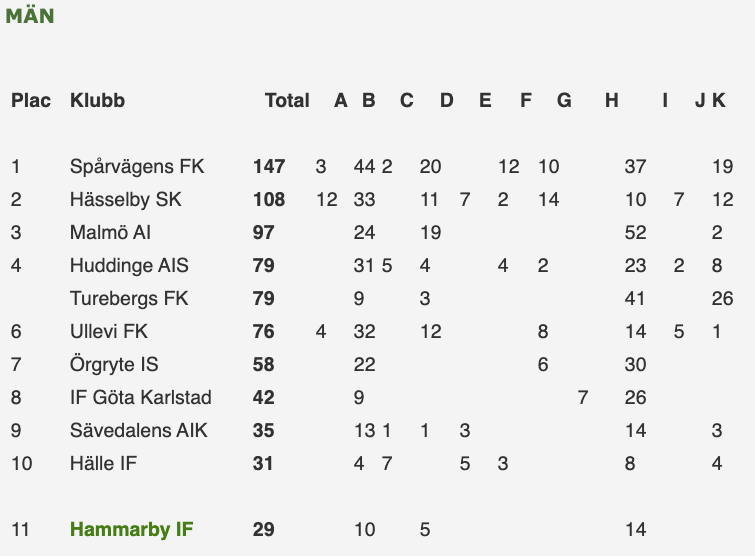This screenshot has width=755, height=556.
Task: Click IF Göta Karlstad club name
Action: pyautogui.click(x=141, y=398)
